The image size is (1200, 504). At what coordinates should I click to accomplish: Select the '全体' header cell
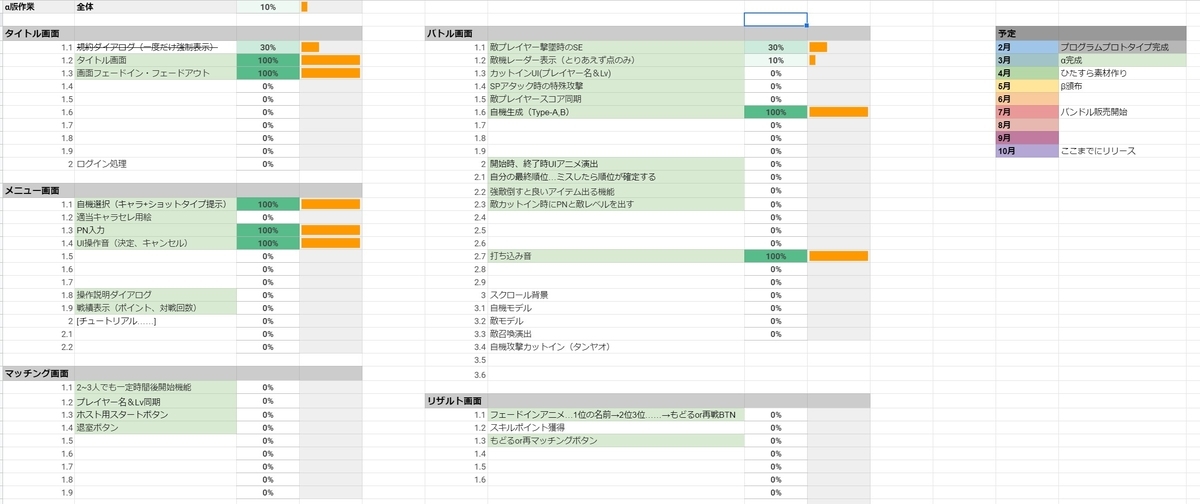coord(155,7)
